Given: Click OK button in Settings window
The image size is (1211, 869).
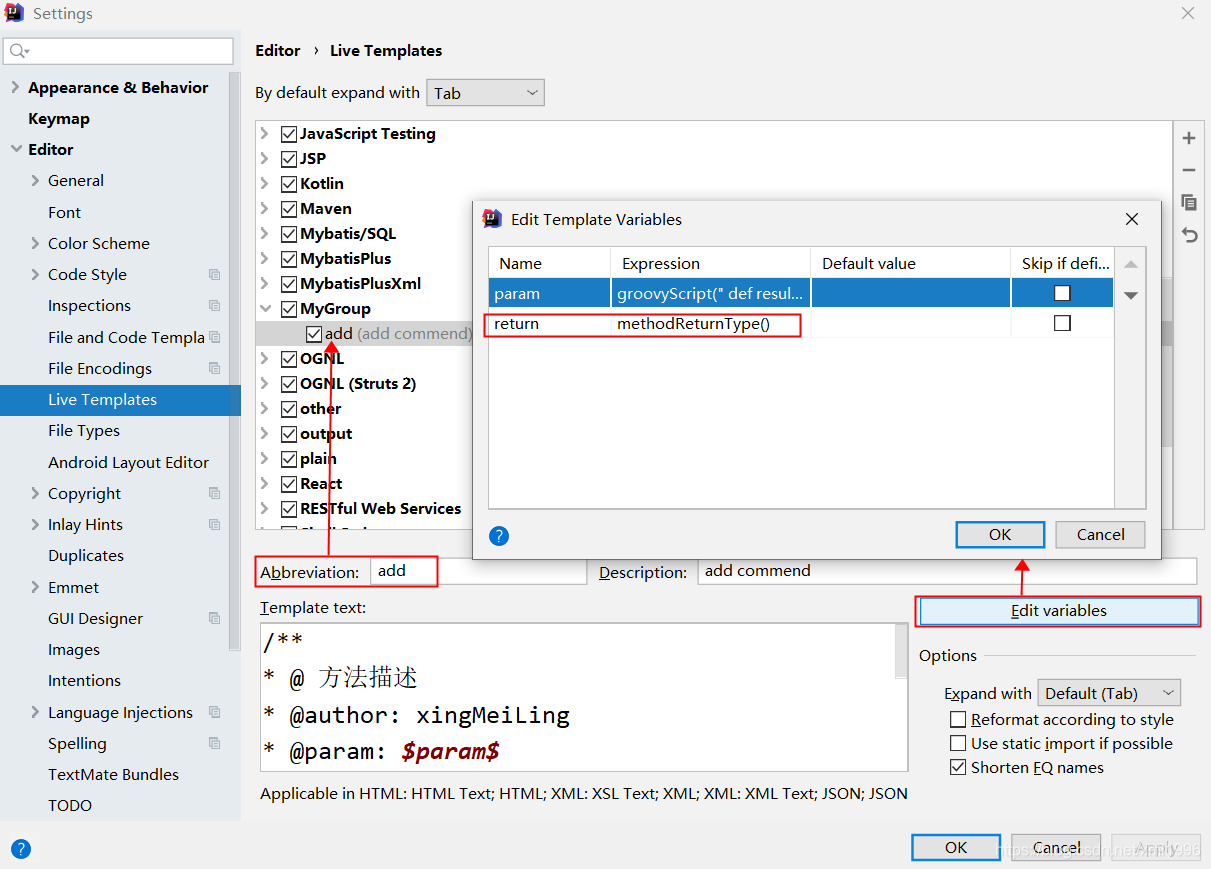Looking at the screenshot, I should pos(956,848).
